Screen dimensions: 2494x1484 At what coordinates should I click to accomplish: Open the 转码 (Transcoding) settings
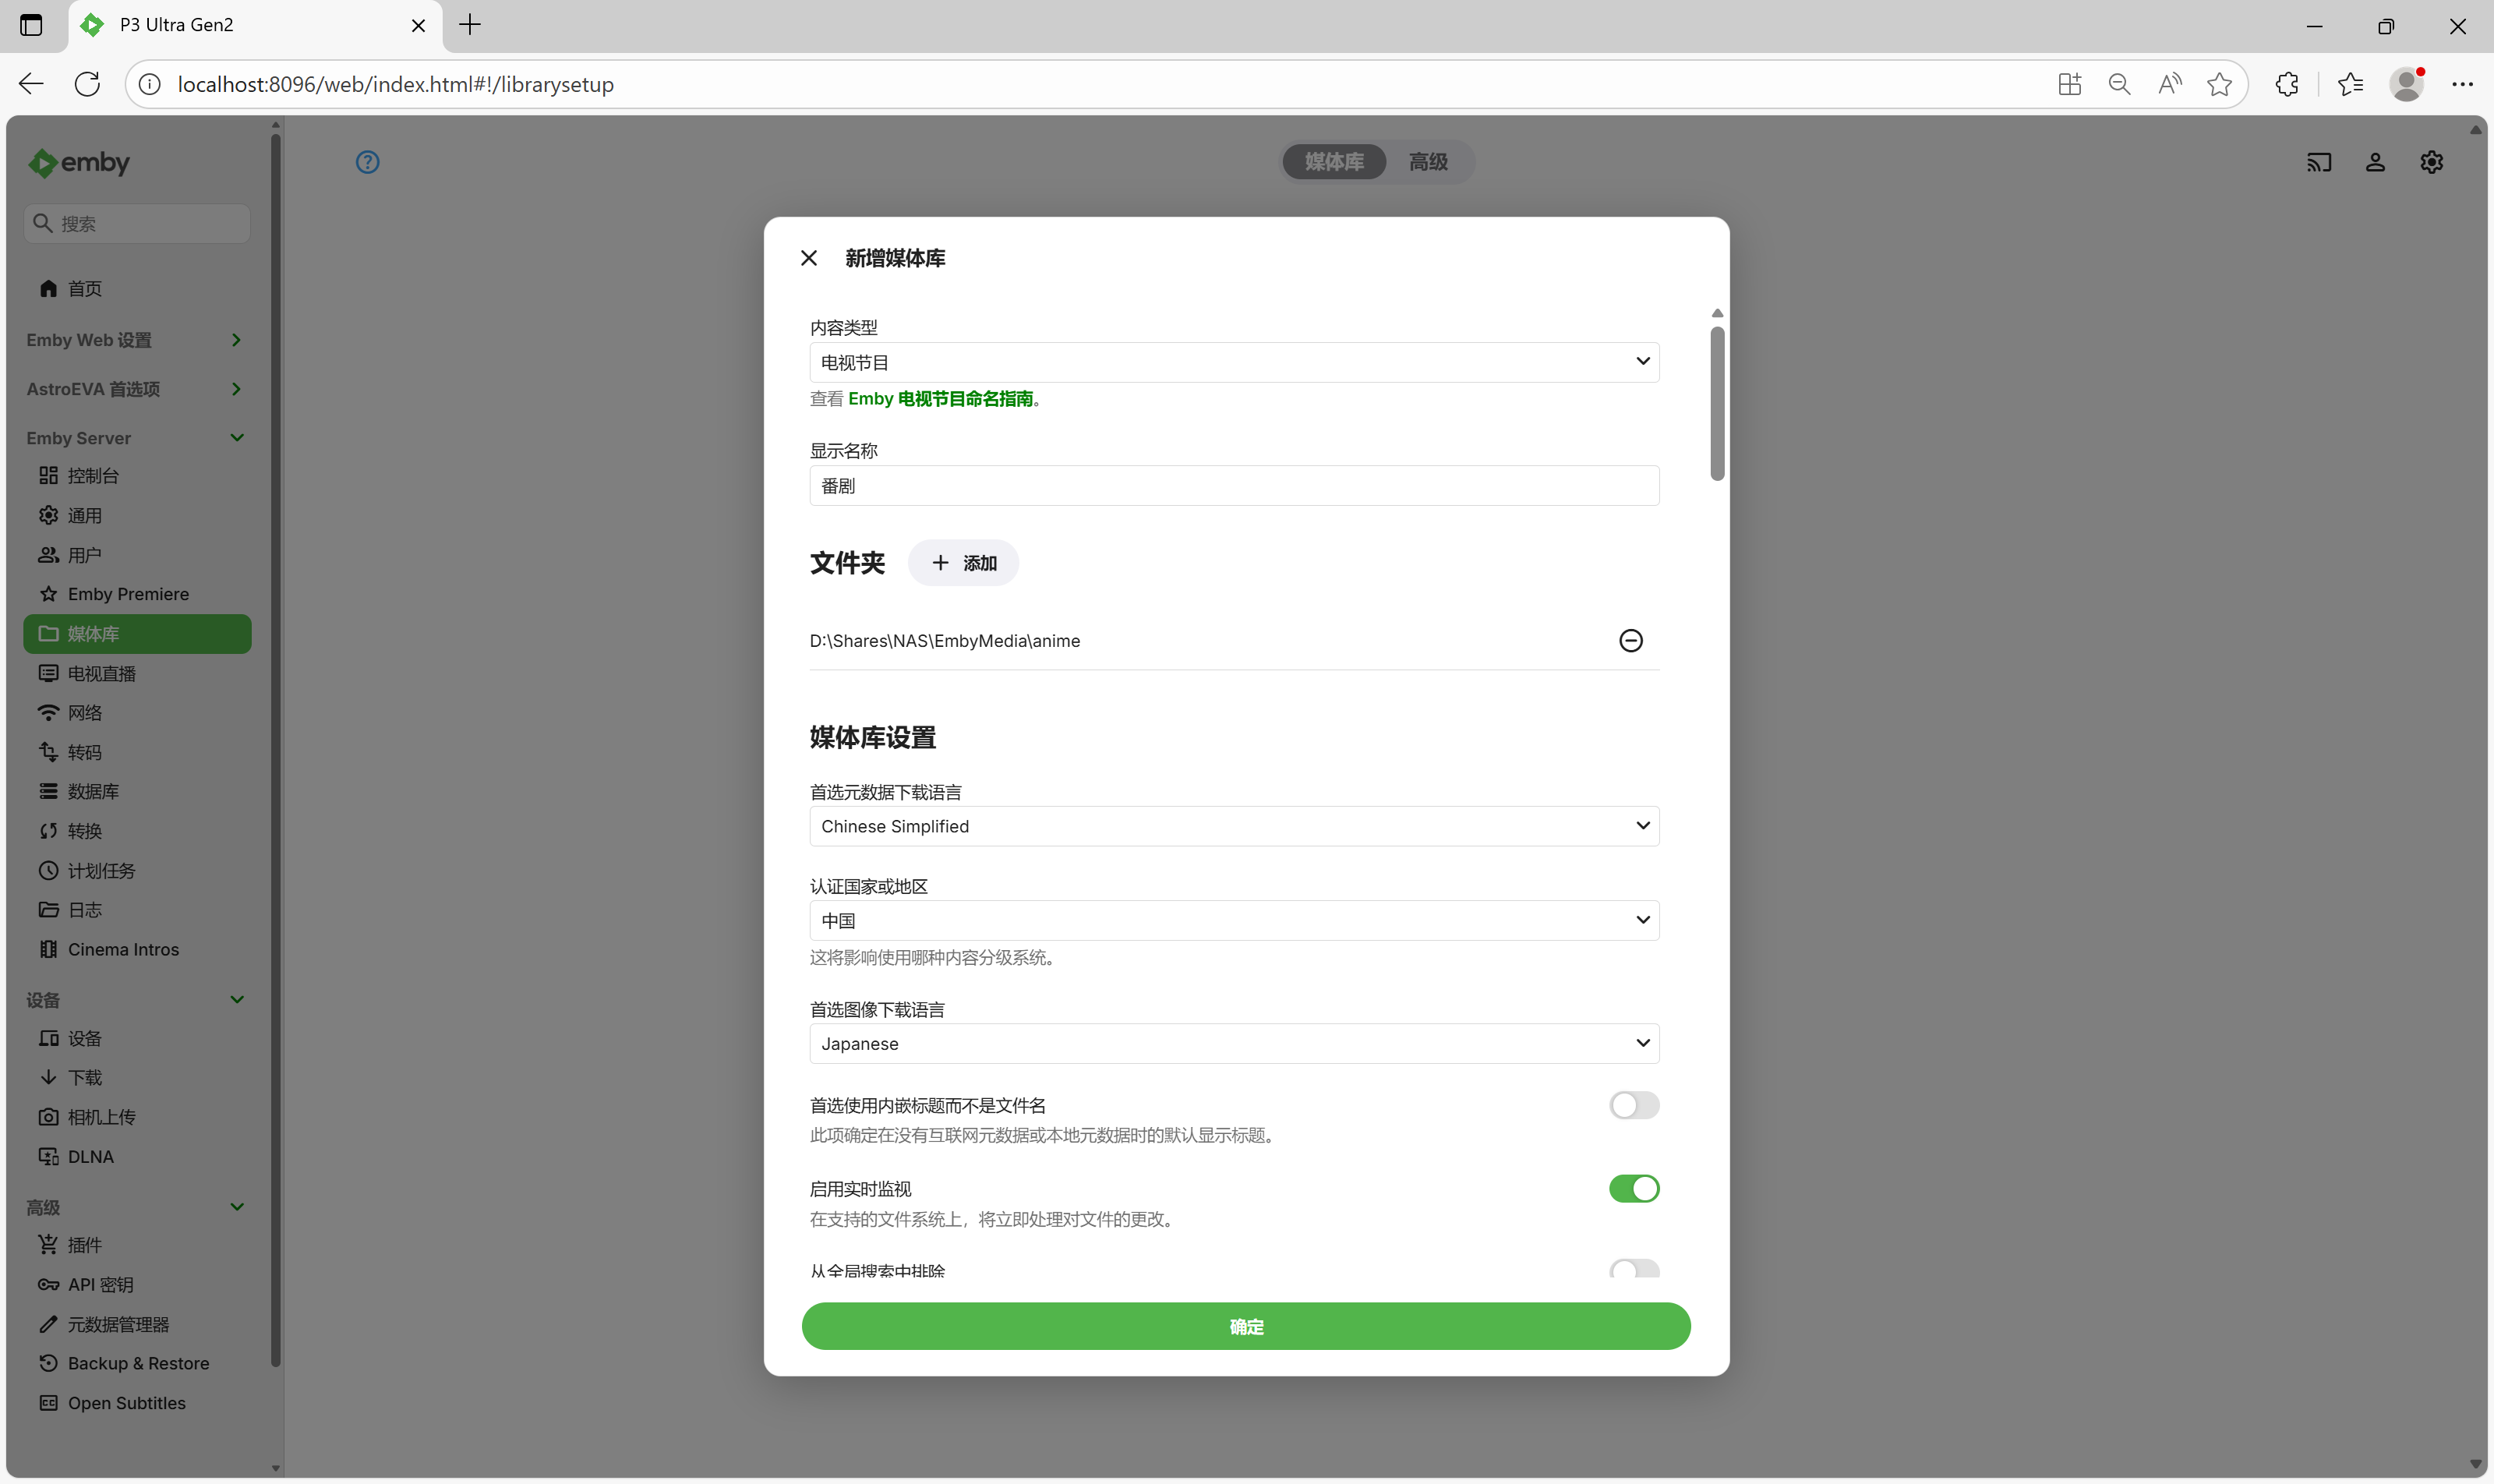coord(85,751)
